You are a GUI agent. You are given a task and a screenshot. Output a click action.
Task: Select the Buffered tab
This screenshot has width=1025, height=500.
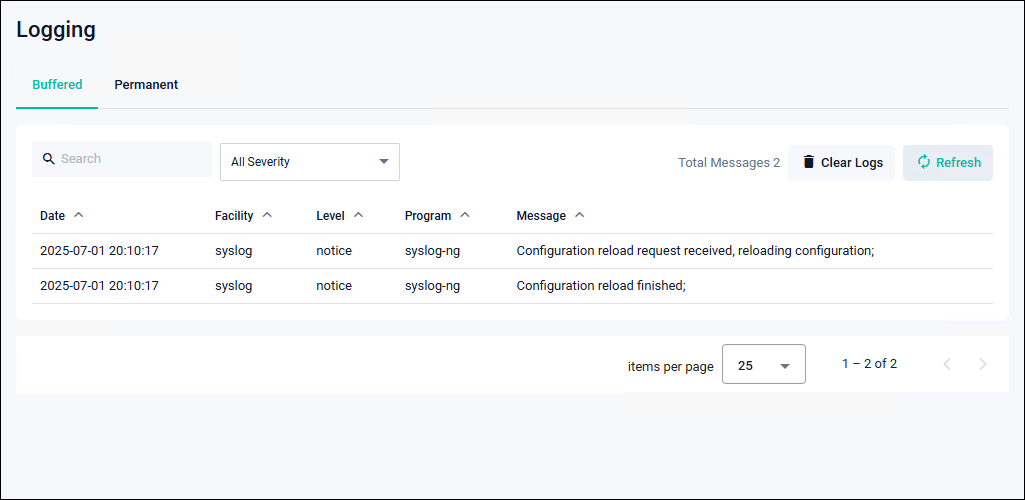(57, 85)
